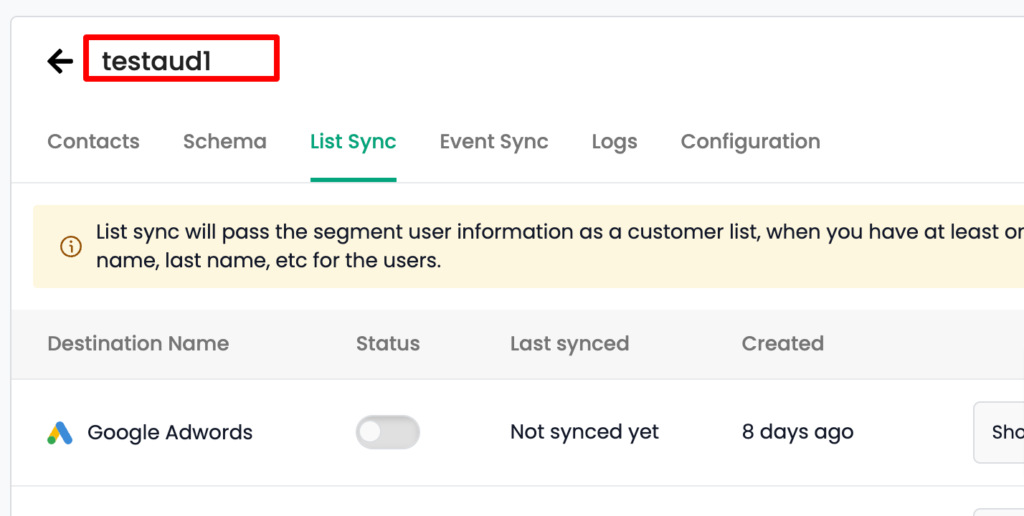Click the Status column header

(388, 344)
